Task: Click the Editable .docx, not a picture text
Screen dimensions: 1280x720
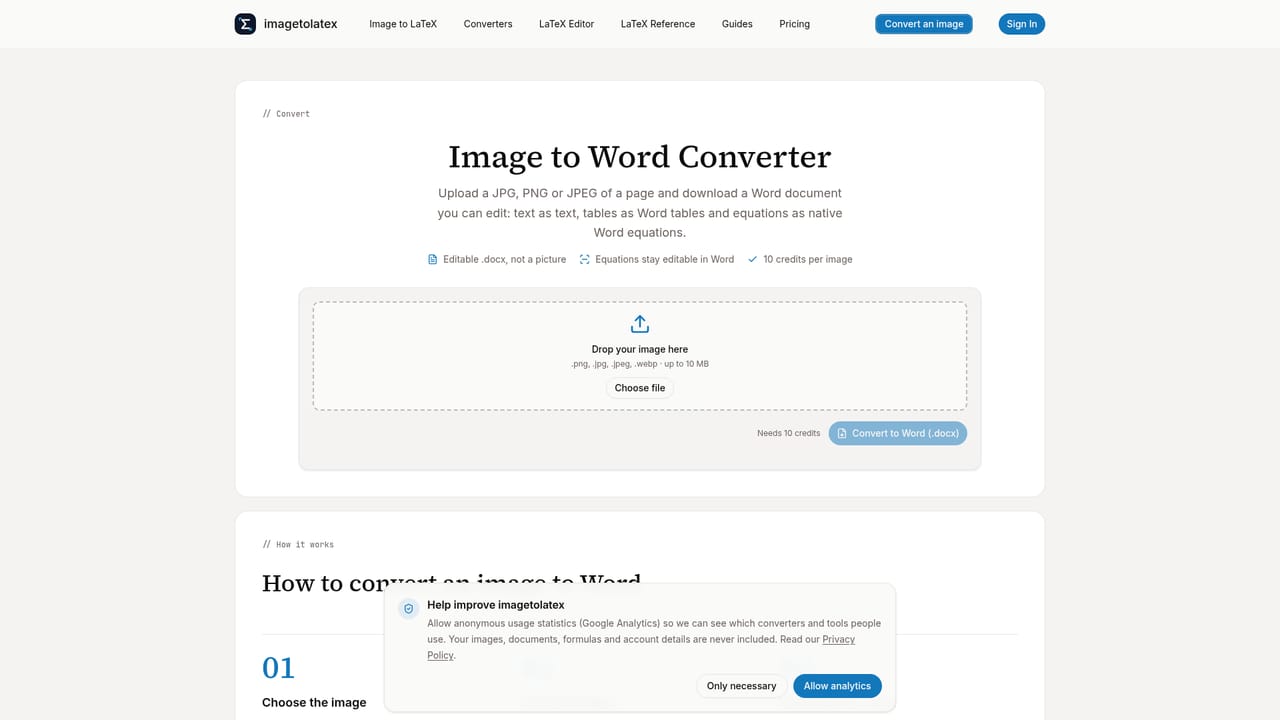Action: 505,259
